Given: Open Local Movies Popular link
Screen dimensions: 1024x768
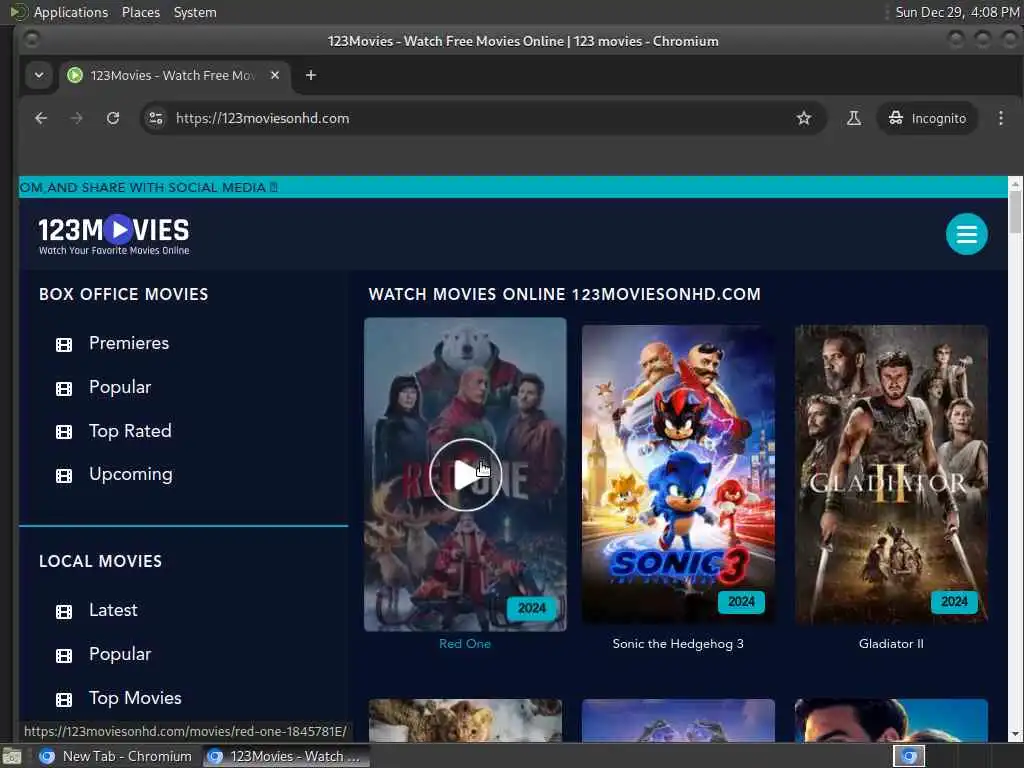Looking at the screenshot, I should click(x=120, y=654).
